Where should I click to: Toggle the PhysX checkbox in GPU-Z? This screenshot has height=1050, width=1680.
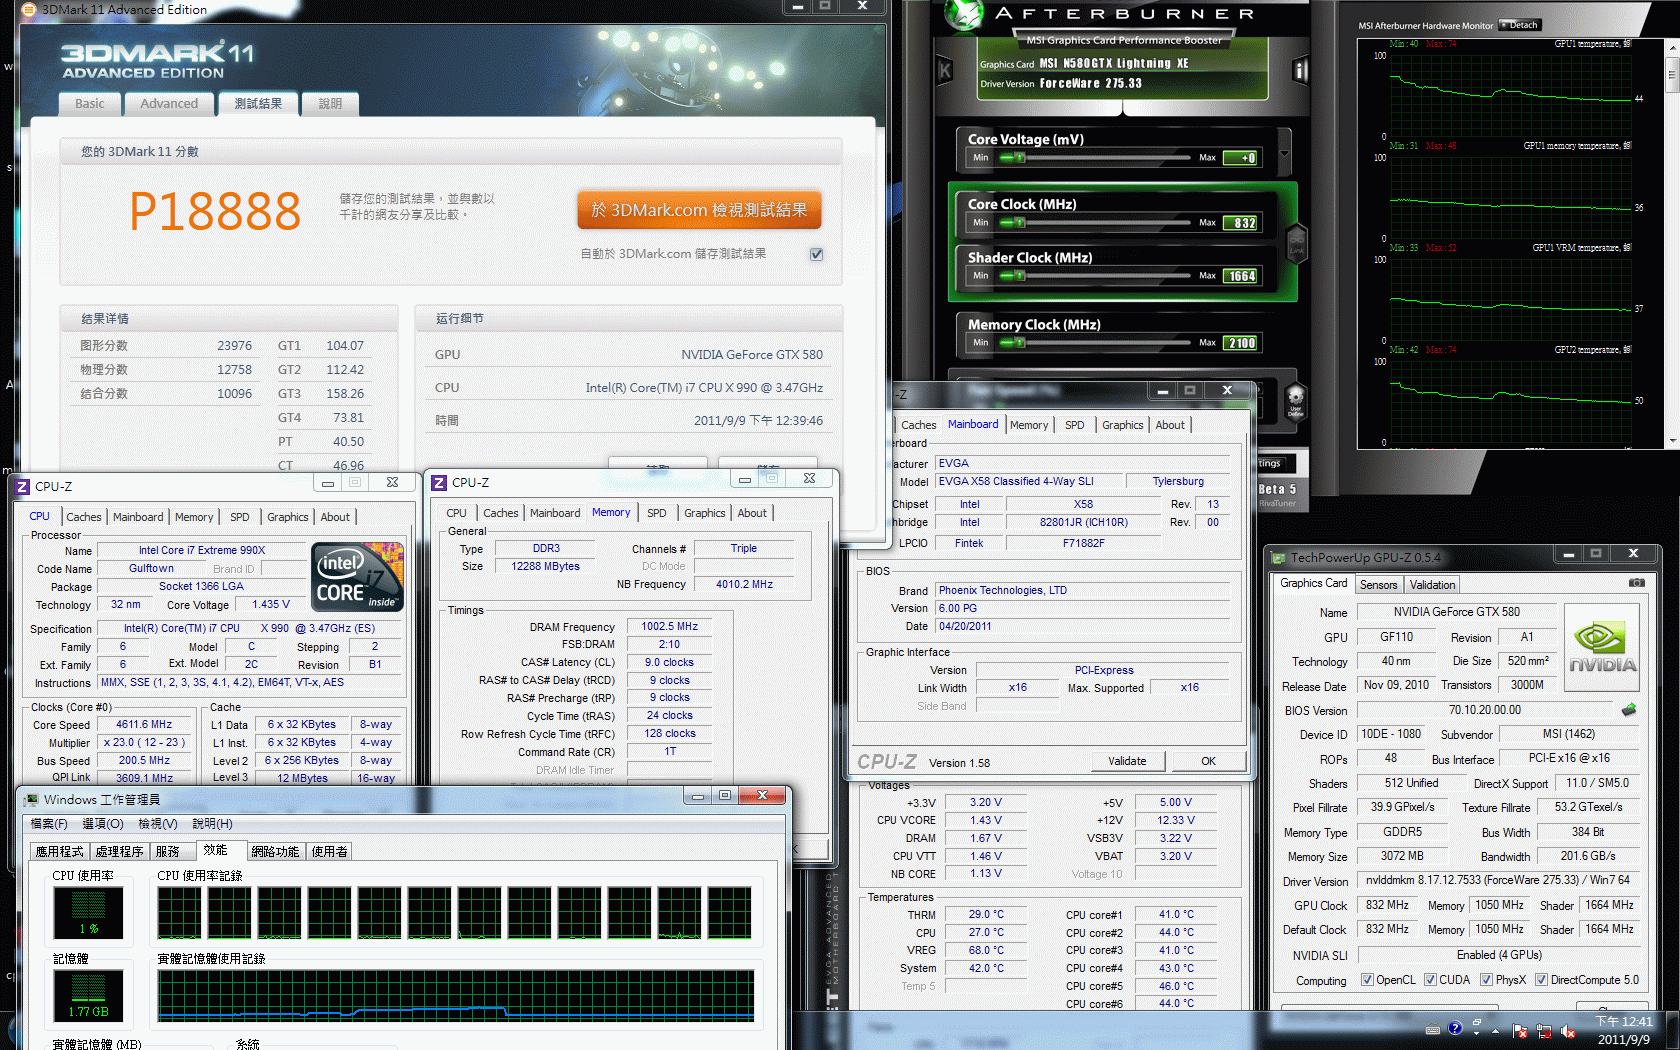point(1486,980)
